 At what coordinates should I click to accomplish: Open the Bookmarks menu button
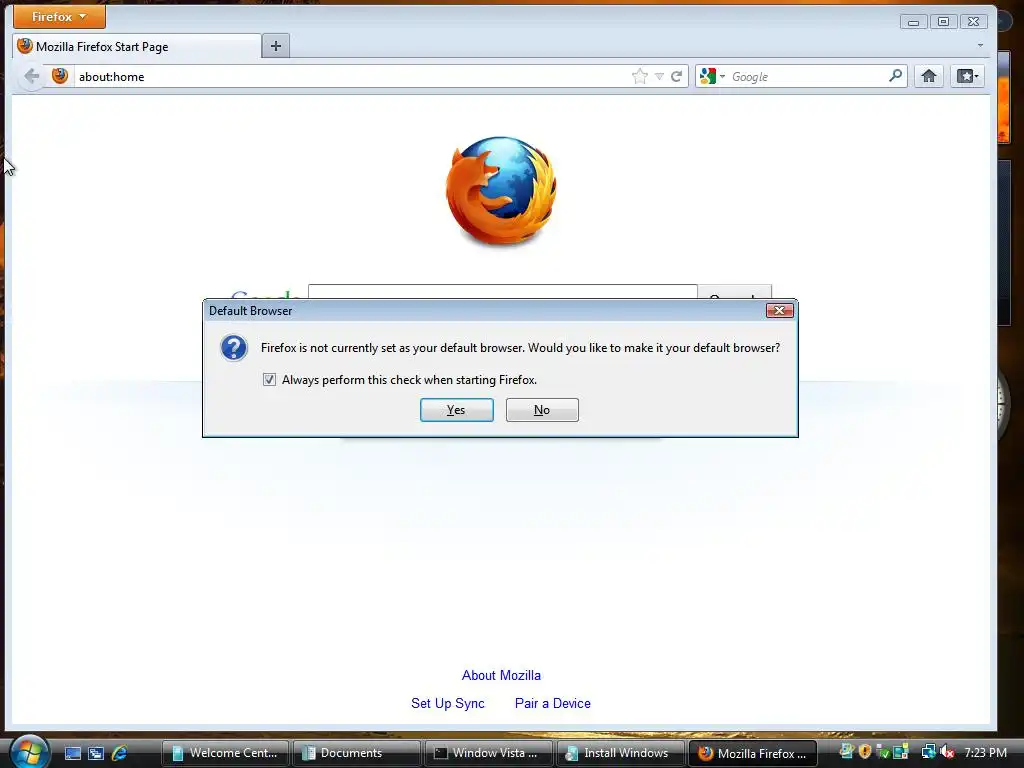click(x=967, y=76)
